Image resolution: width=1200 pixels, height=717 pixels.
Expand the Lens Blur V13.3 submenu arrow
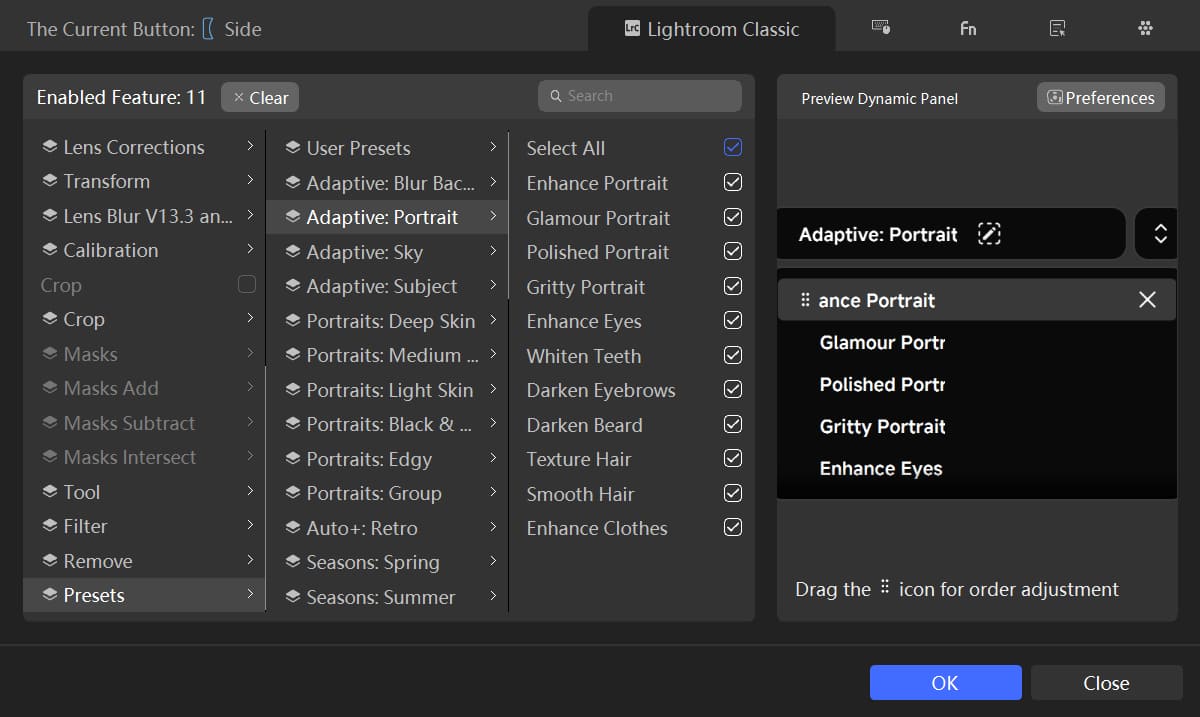point(250,215)
